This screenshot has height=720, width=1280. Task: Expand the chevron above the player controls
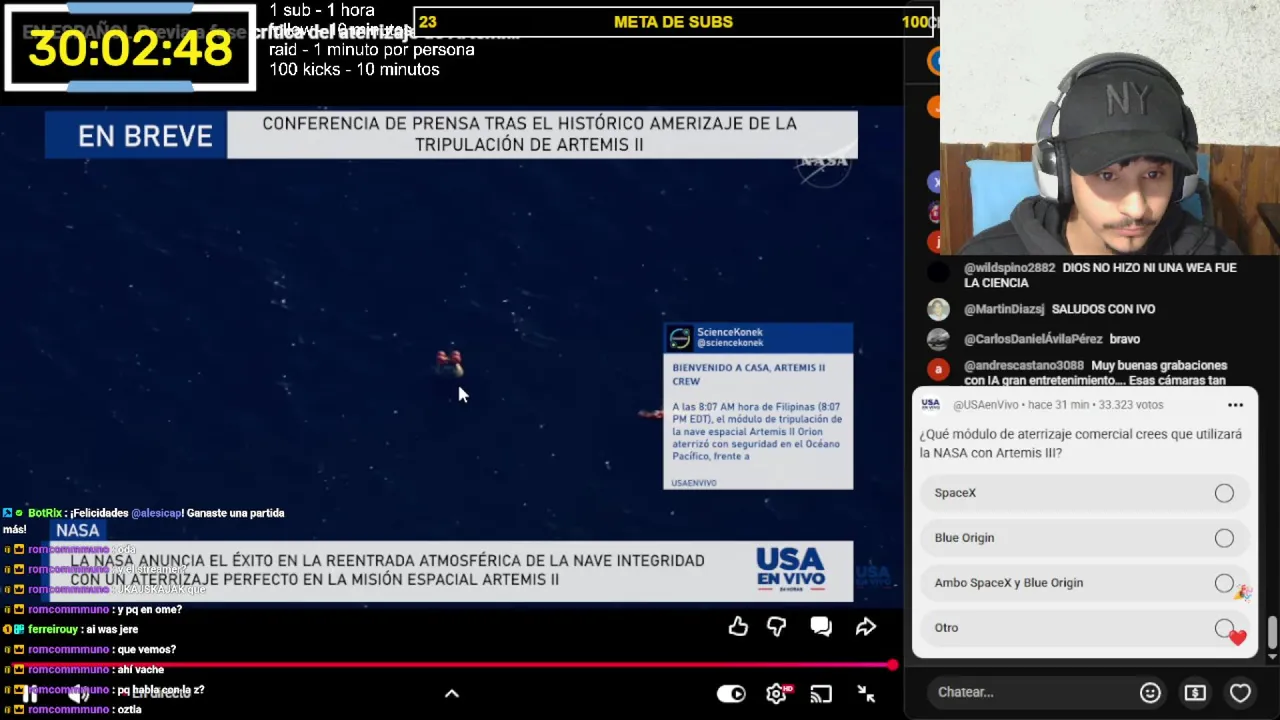click(451, 693)
